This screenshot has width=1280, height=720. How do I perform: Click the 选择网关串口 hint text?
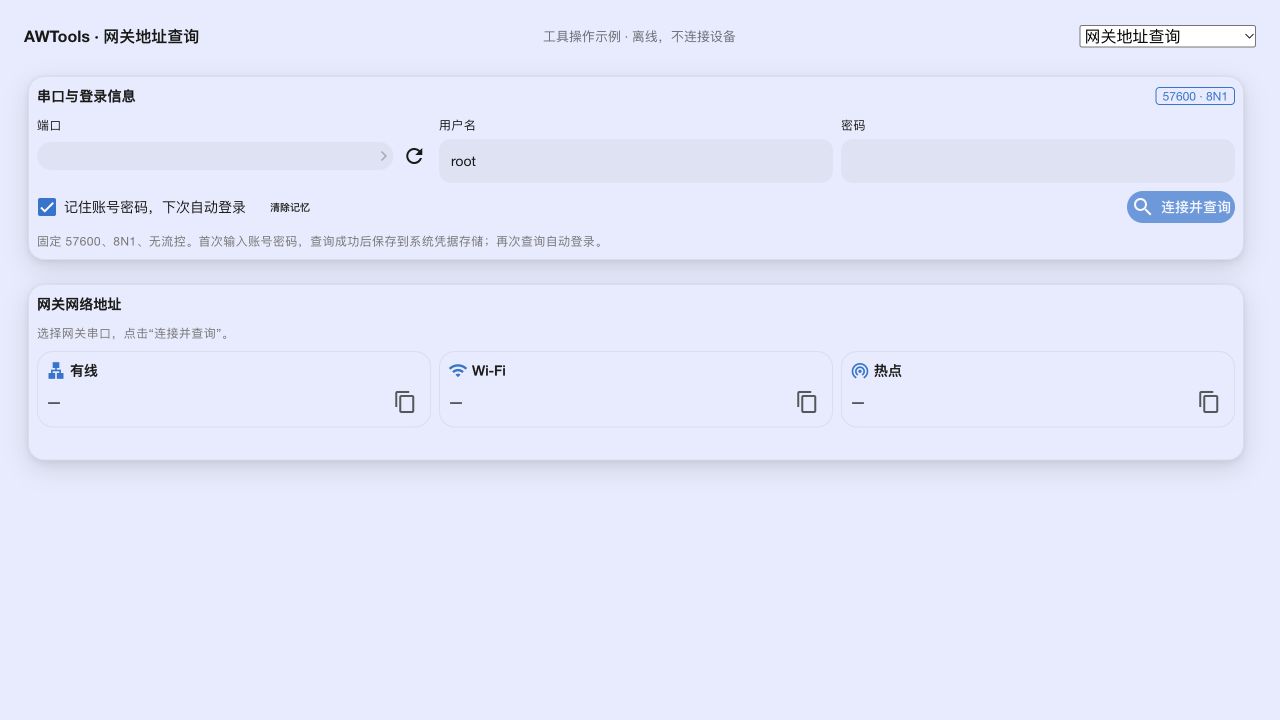click(x=135, y=334)
